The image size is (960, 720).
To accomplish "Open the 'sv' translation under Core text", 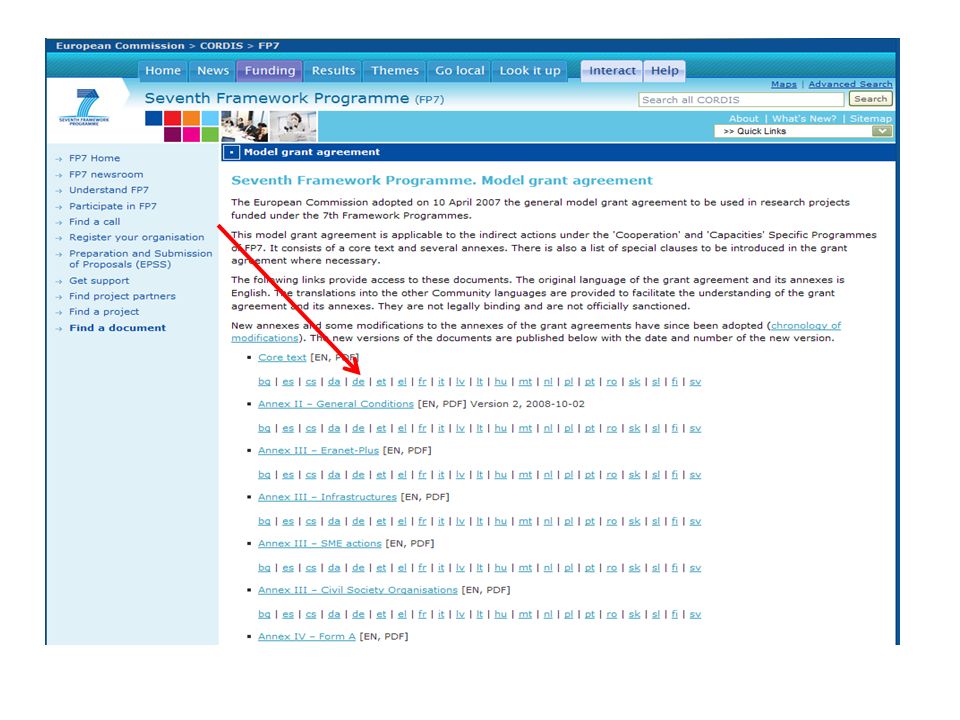I will click(695, 381).
